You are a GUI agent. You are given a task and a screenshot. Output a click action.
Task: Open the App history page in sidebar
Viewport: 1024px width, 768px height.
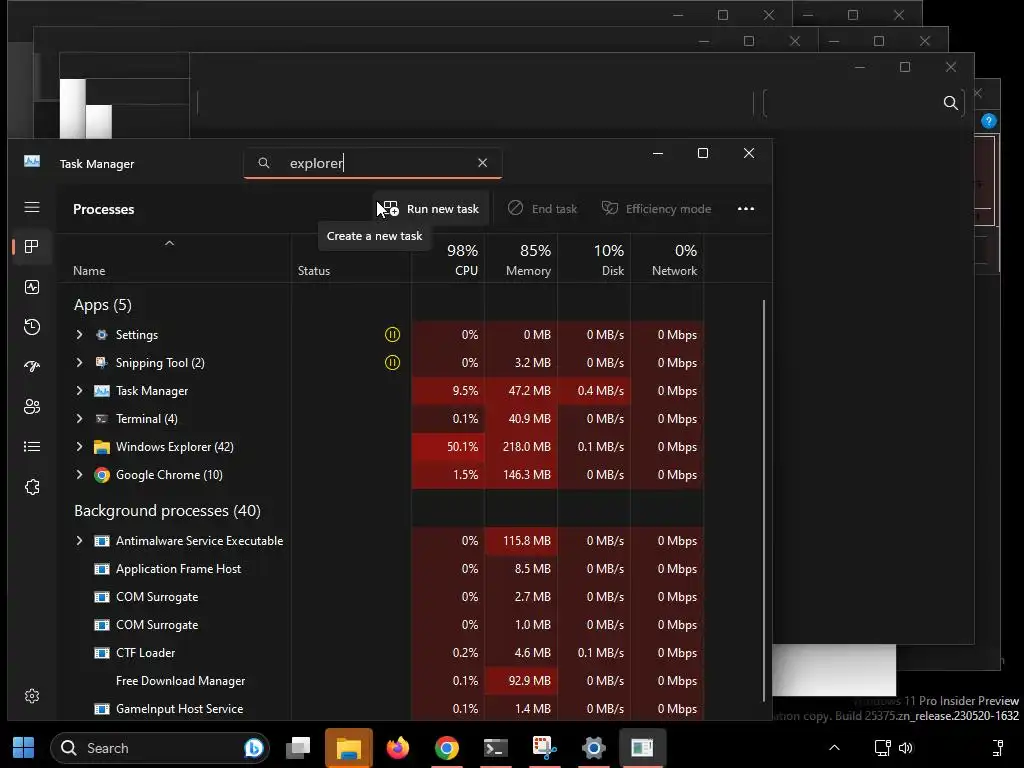(32, 327)
